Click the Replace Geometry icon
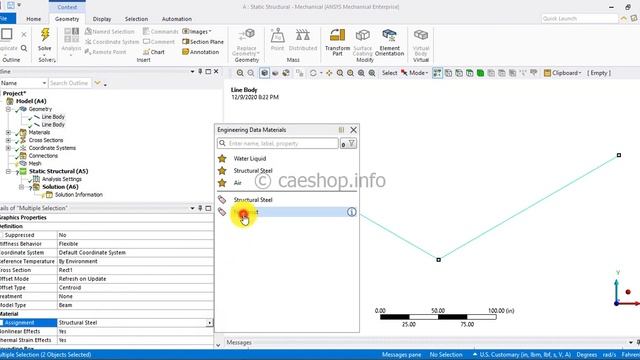The width and height of the screenshot is (640, 360). point(247,35)
